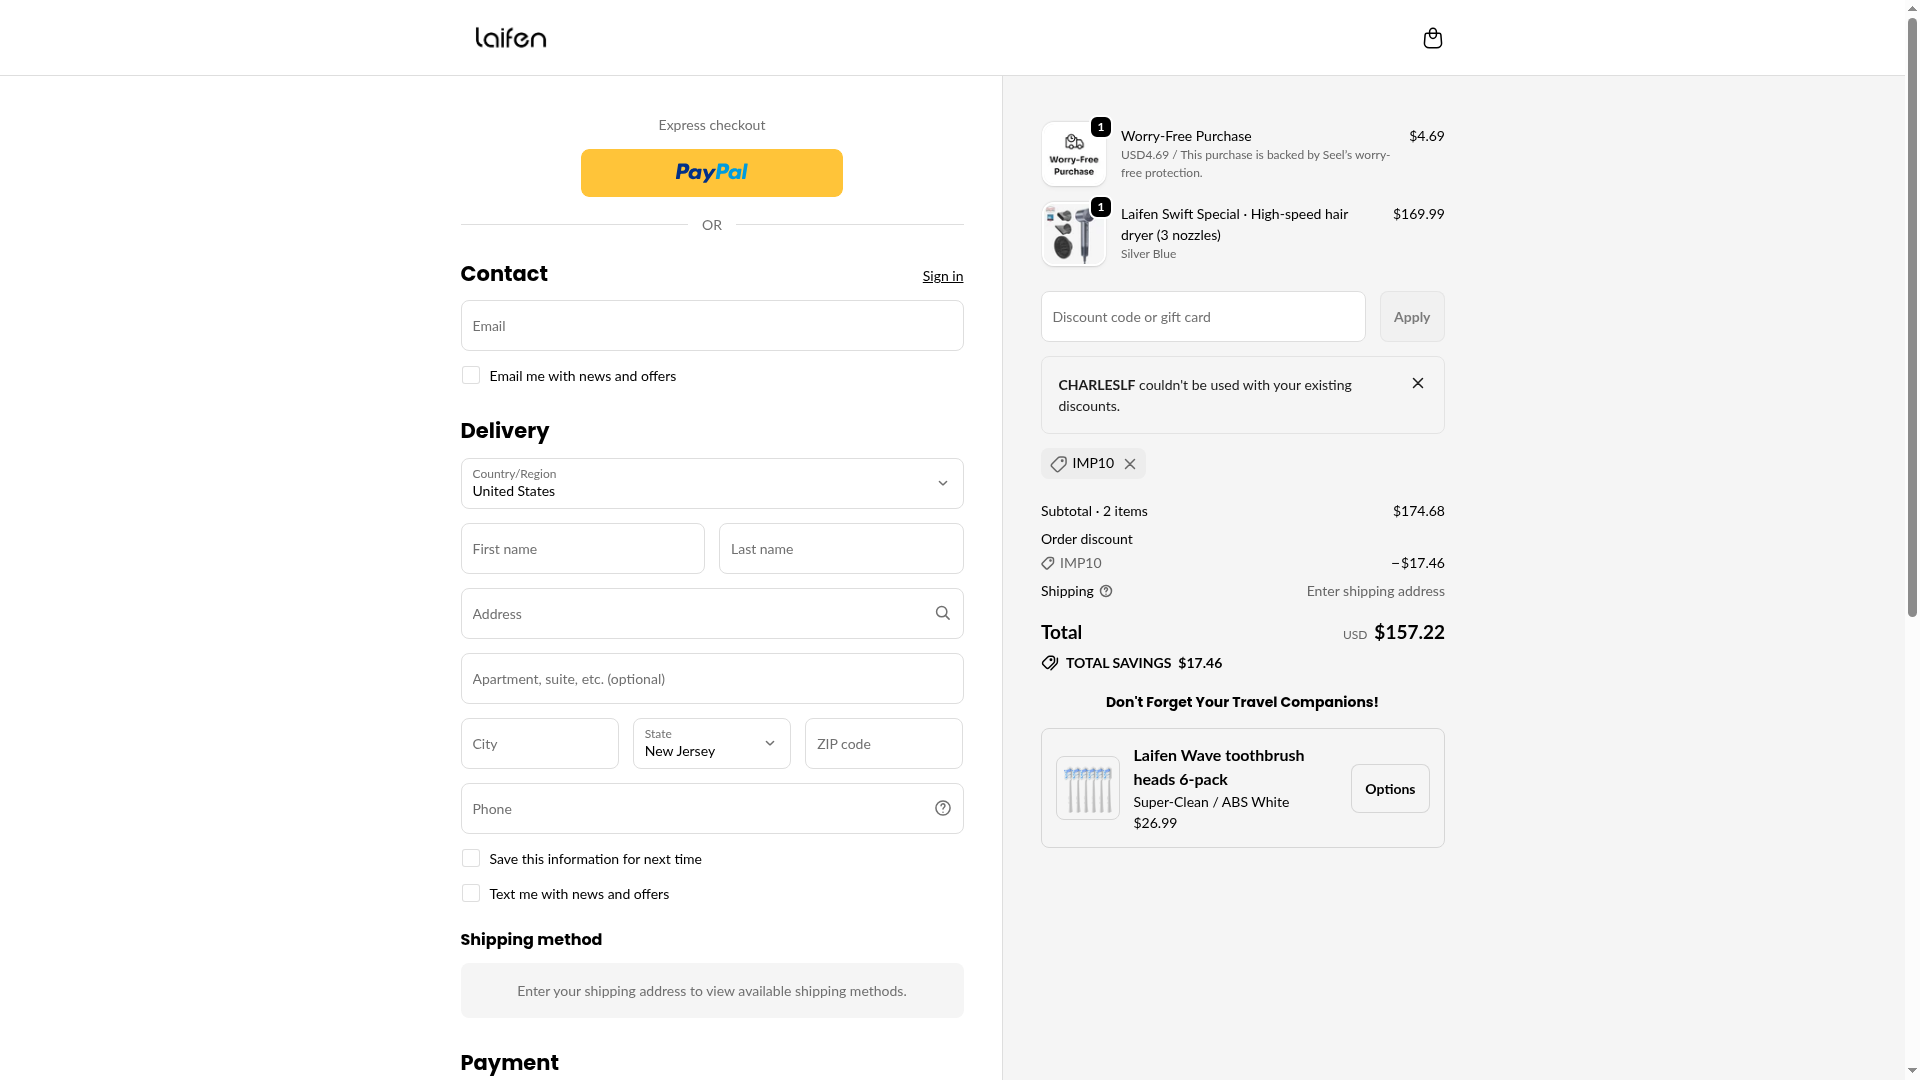Click the Laifen logo
This screenshot has height=1080, width=1920.
tap(510, 38)
